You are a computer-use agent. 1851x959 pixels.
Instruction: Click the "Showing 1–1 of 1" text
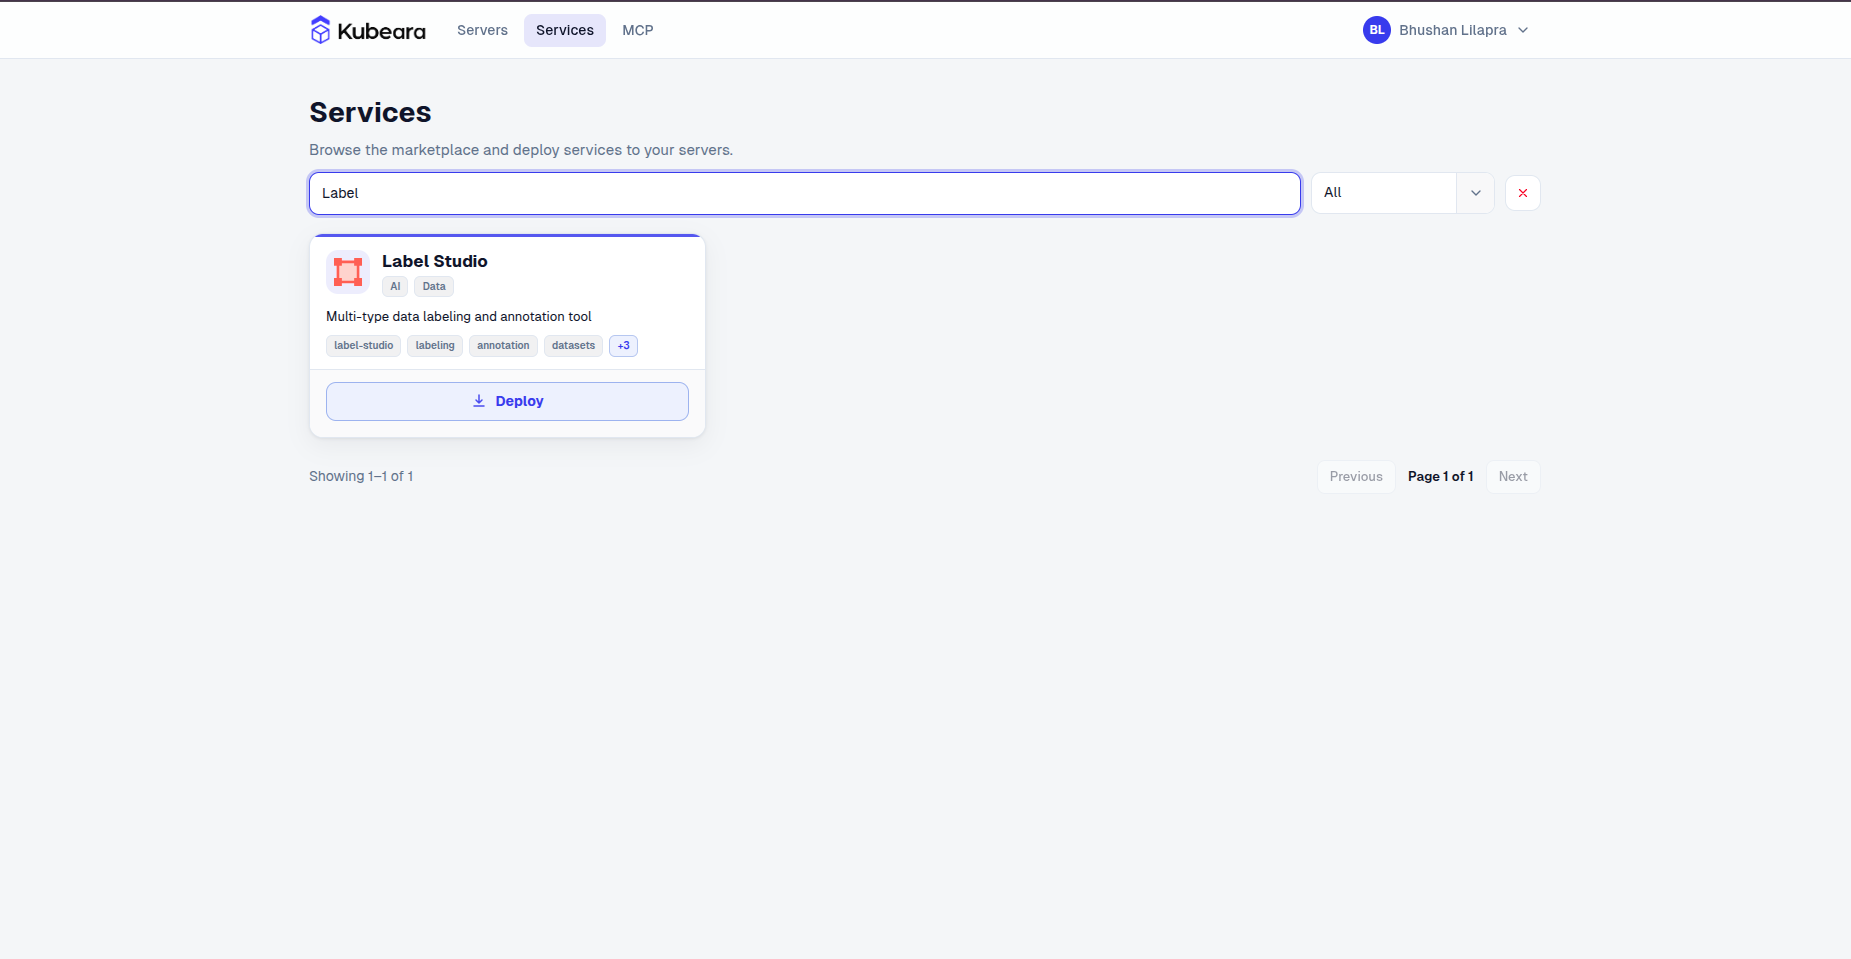[361, 477]
